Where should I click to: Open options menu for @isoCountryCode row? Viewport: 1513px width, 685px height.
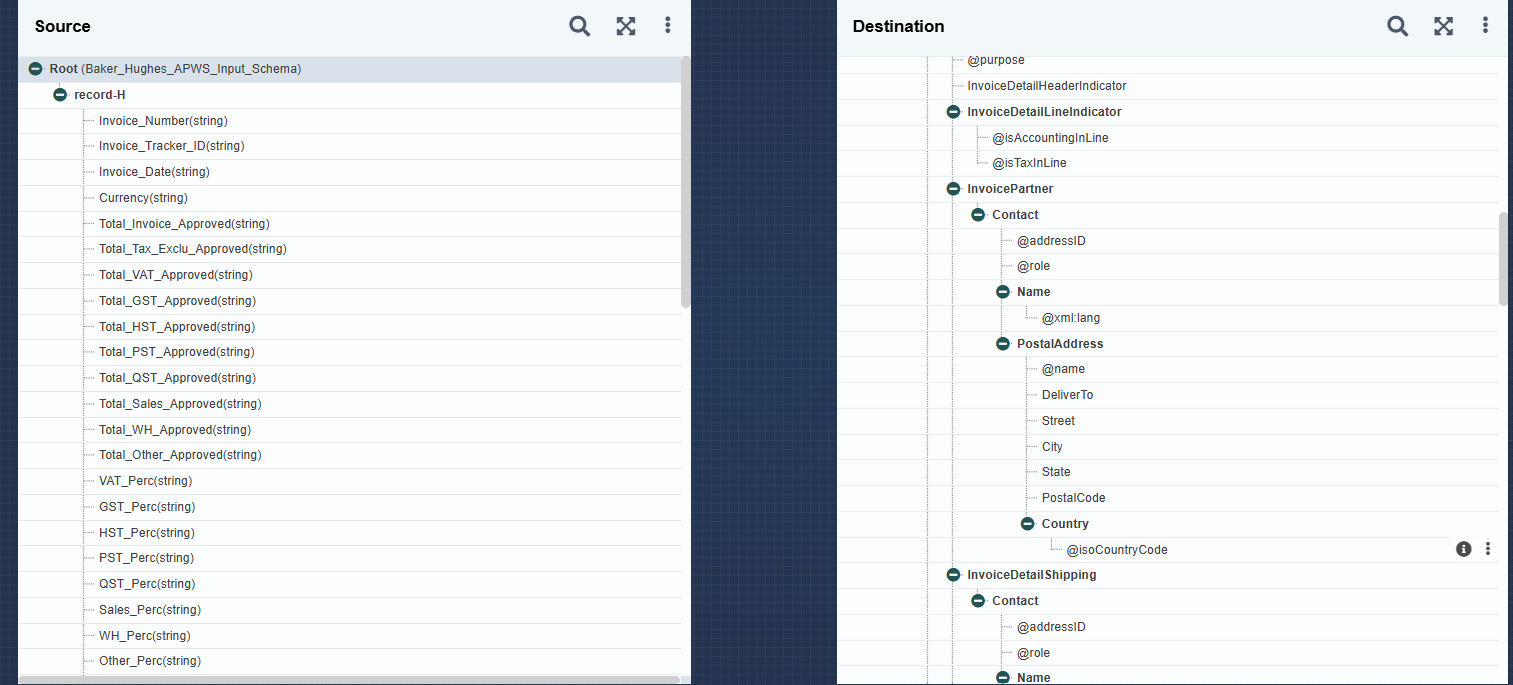click(1488, 549)
